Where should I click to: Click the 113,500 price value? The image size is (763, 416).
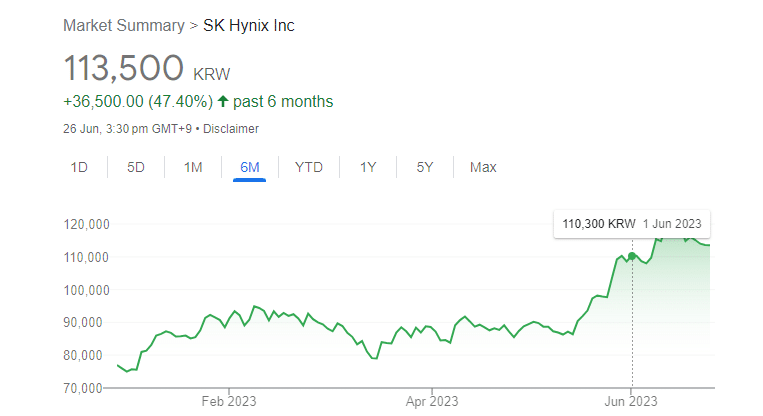point(124,68)
